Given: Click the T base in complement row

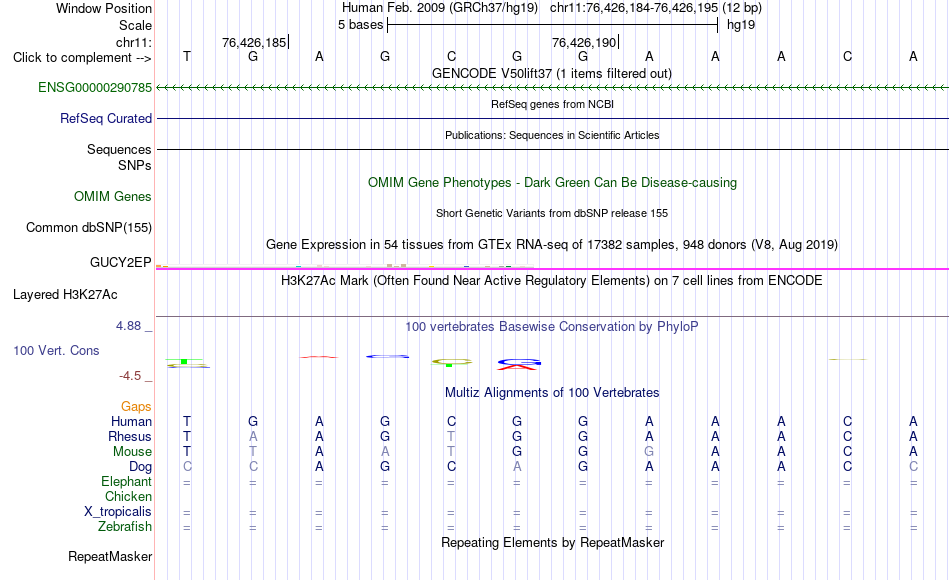Looking at the screenshot, I should [187, 57].
